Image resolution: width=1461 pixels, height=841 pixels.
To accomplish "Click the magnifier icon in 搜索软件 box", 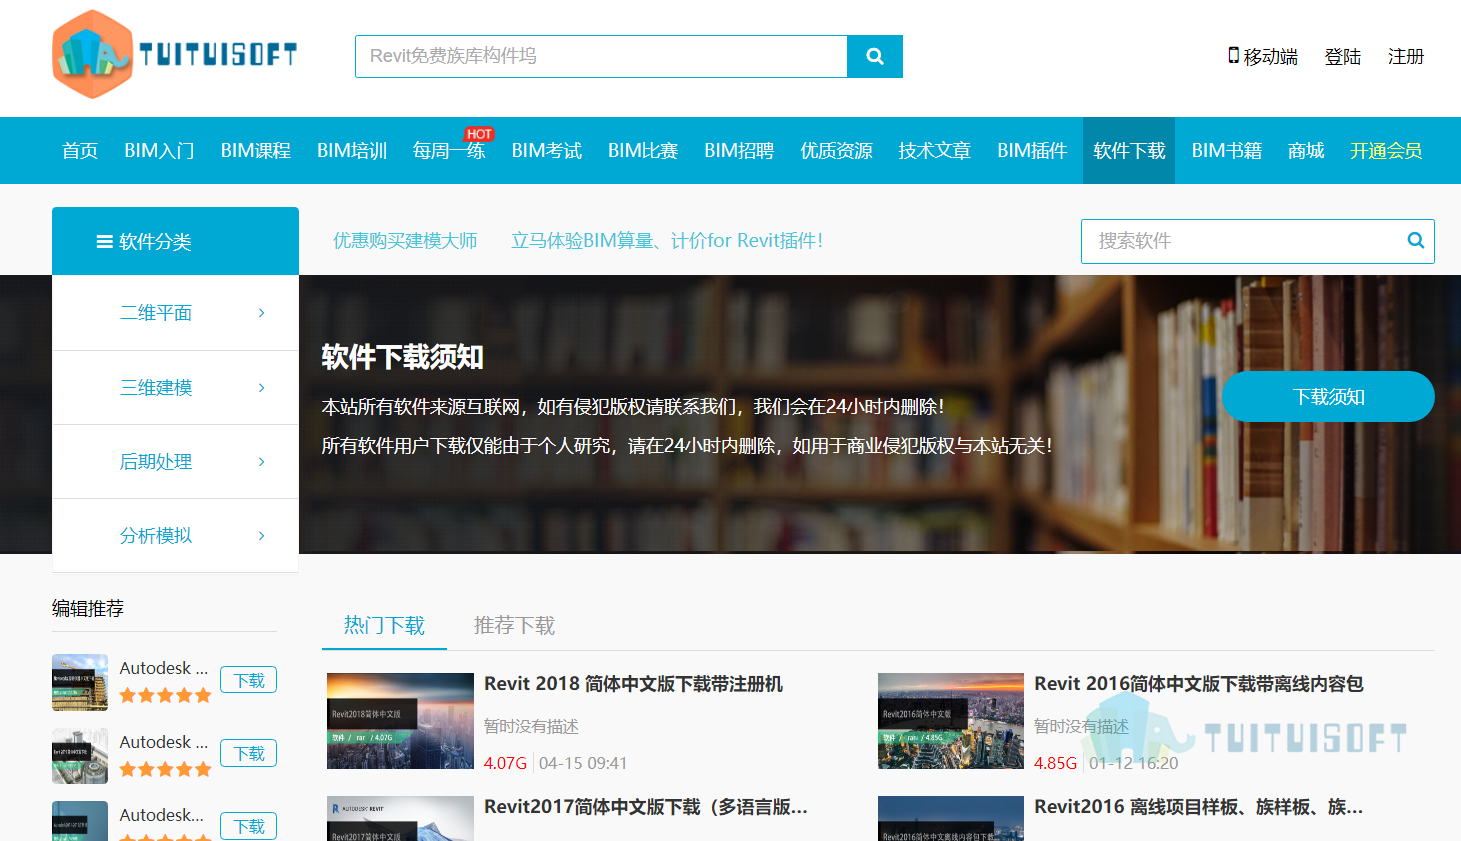I will tap(1416, 240).
